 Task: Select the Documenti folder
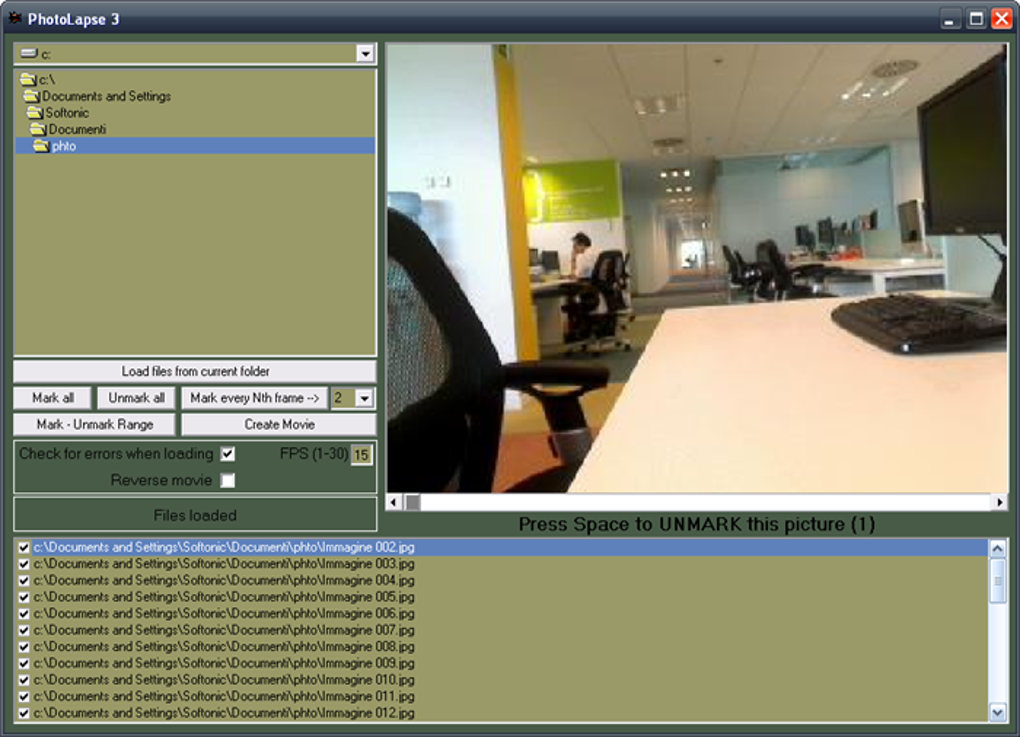(x=195, y=129)
